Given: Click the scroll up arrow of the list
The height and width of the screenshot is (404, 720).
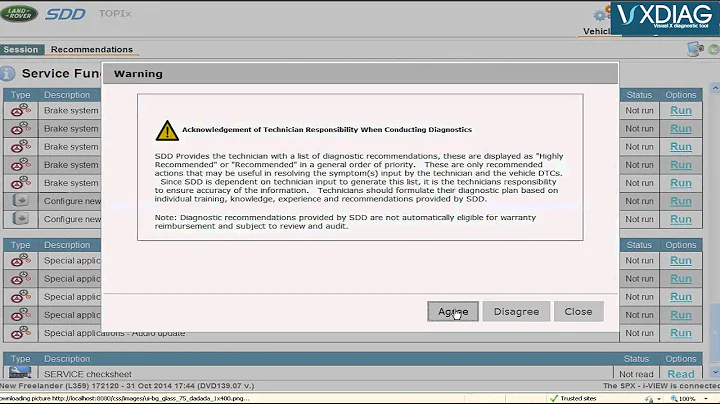Looking at the screenshot, I should pyautogui.click(x=715, y=87).
